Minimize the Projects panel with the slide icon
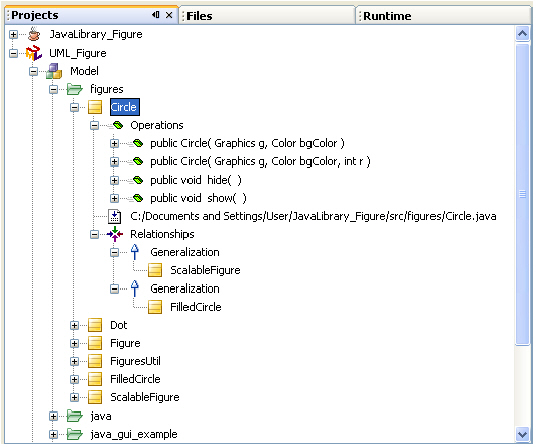Image resolution: width=537 pixels, height=447 pixels. (156, 15)
